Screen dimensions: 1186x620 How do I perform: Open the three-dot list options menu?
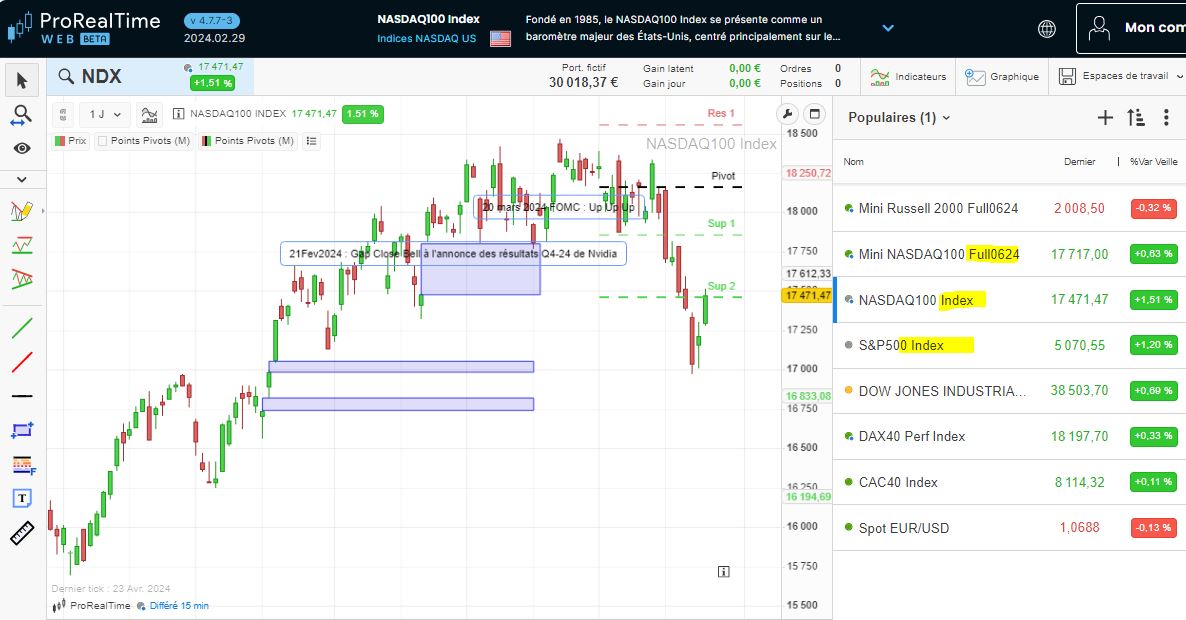pyautogui.click(x=1166, y=117)
